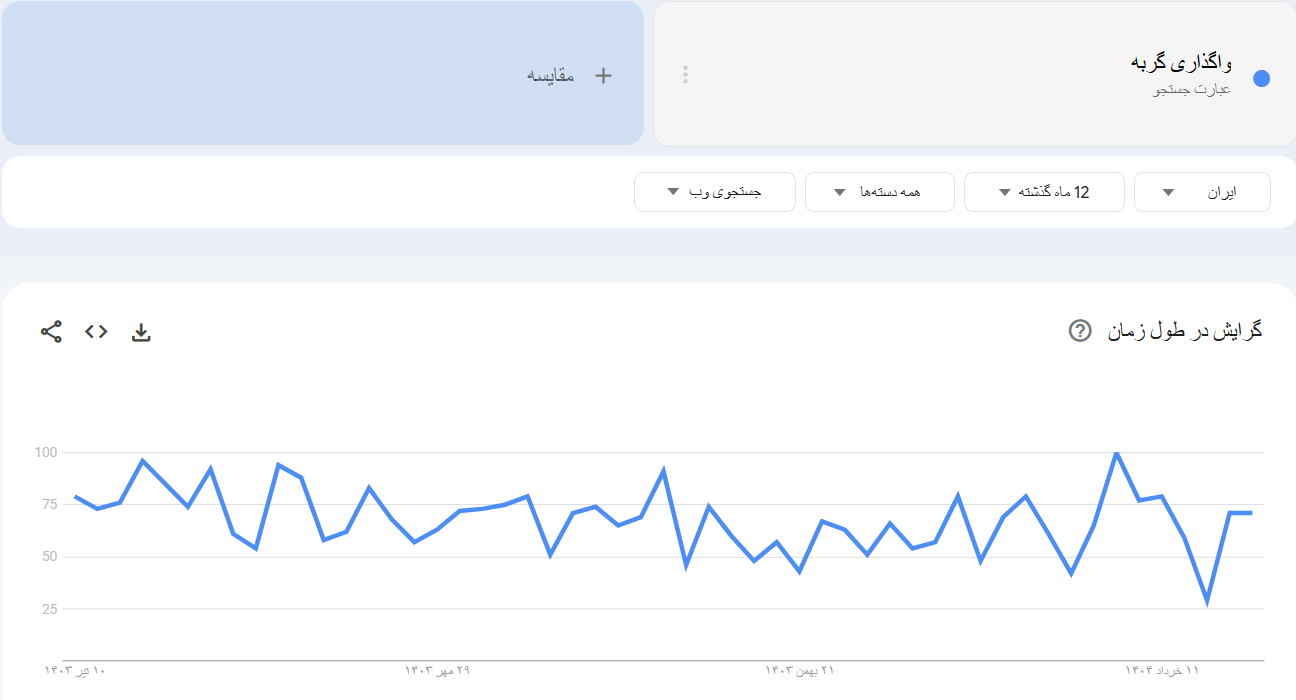1296x700 pixels.
Task: Click the ۱۱ خرداد ۱۴۰۴ date label
Action: pyautogui.click(x=1161, y=669)
